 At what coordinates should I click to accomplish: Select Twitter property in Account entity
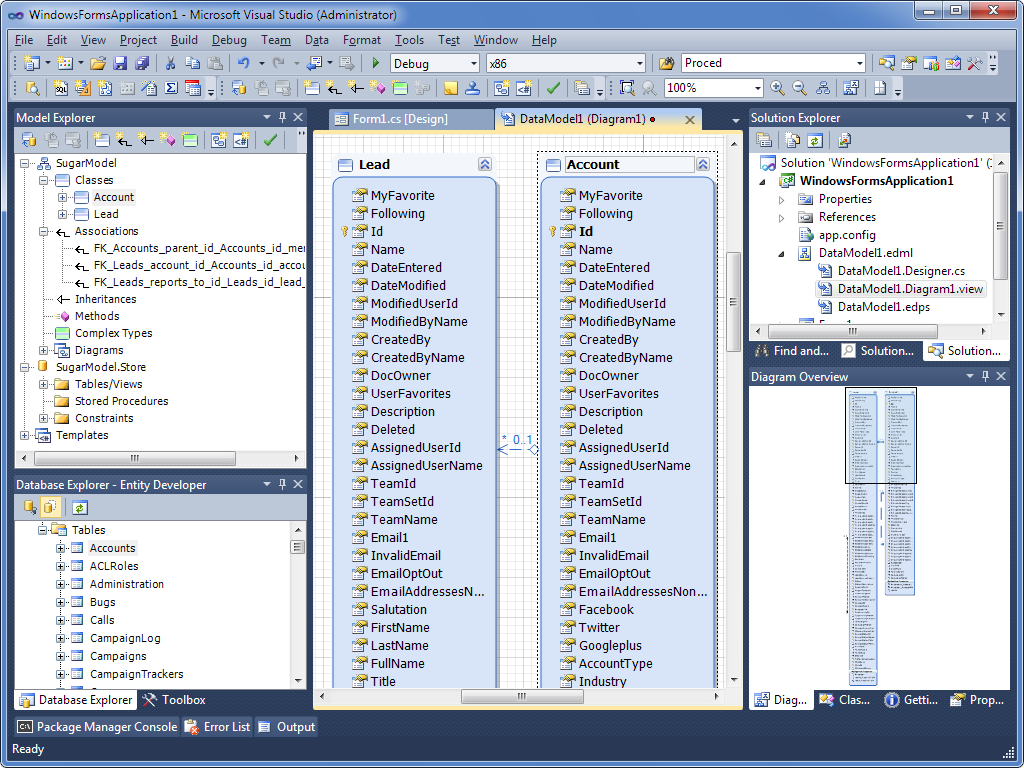pyautogui.click(x=599, y=628)
